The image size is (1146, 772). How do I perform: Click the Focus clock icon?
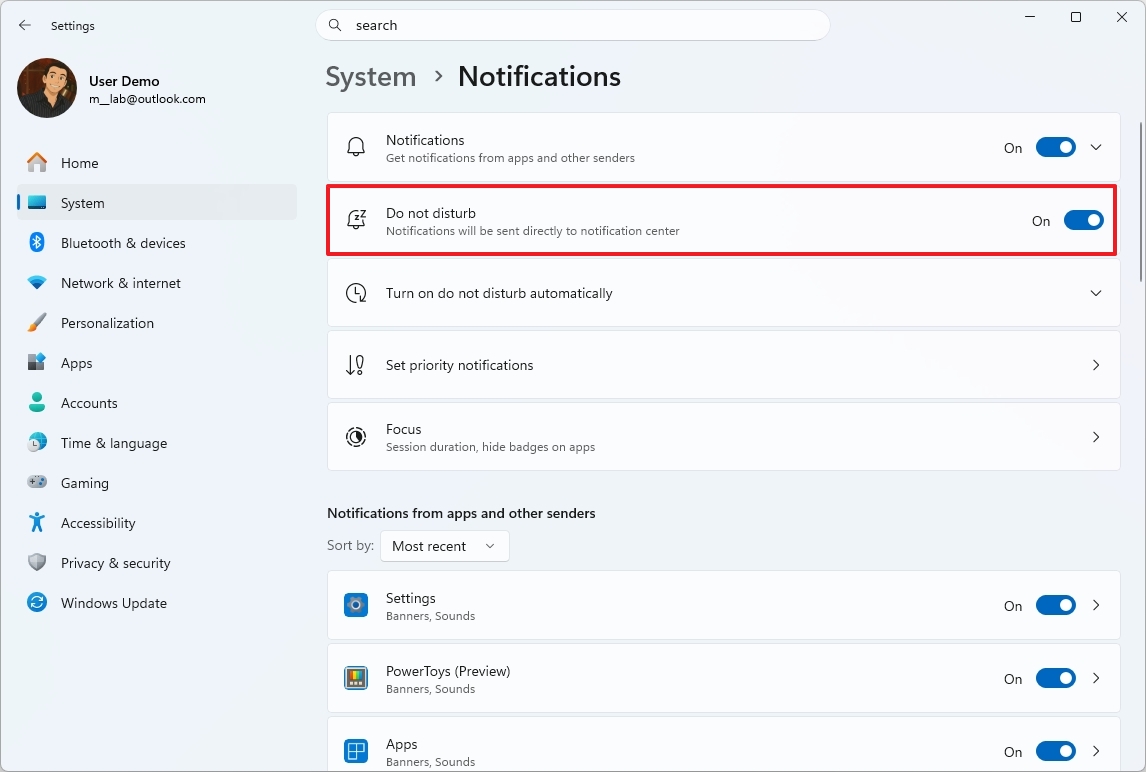[356, 436]
